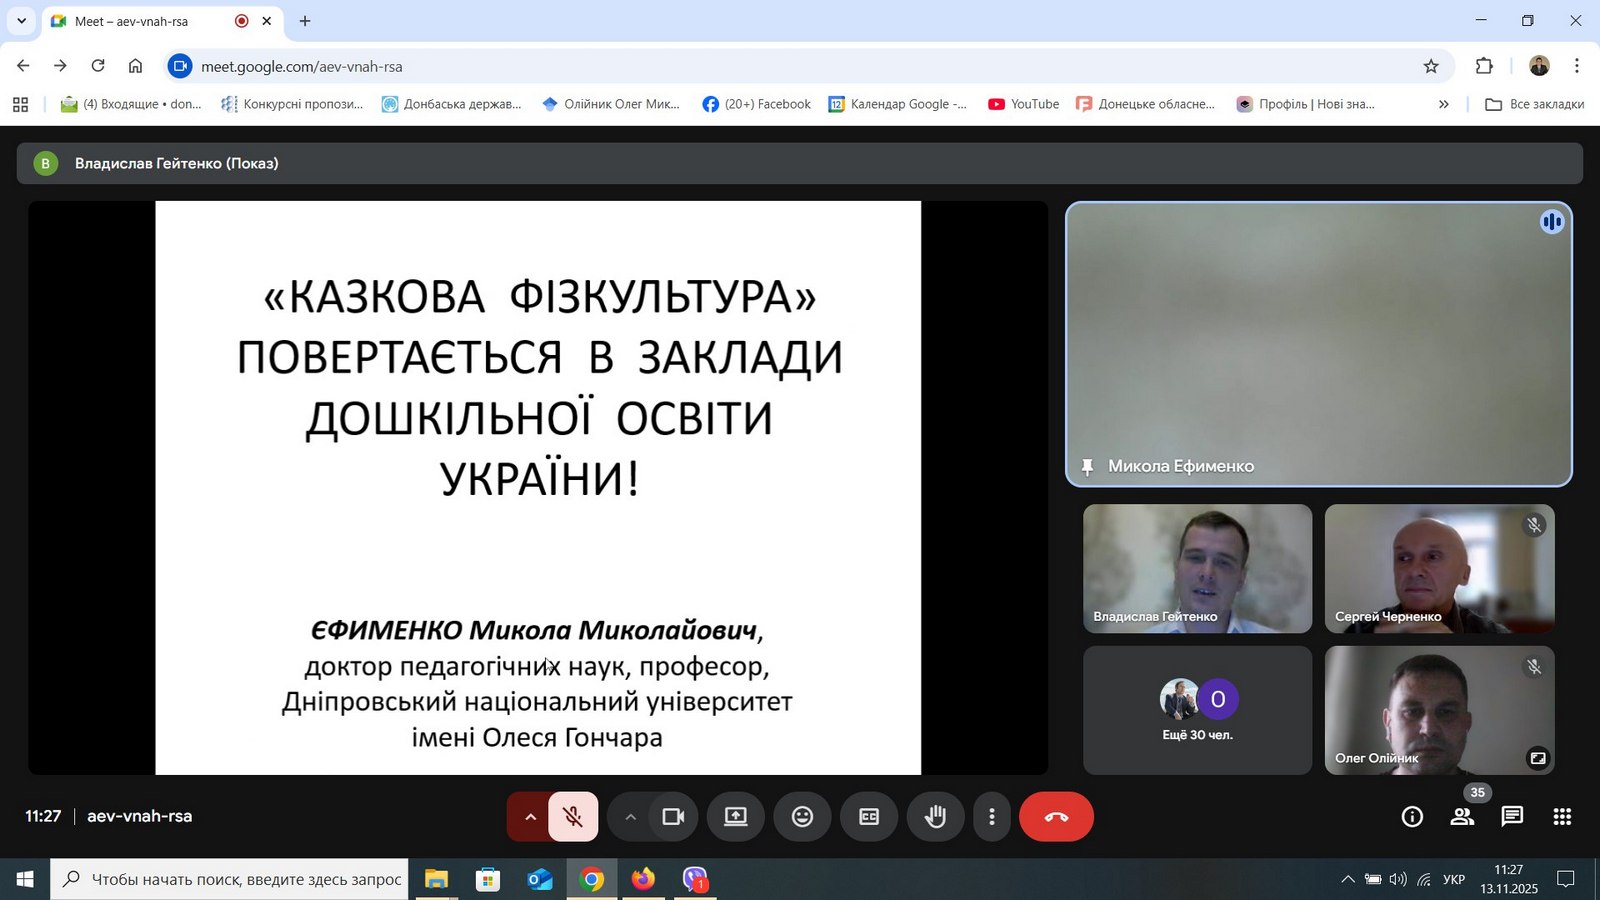
Task: Click the red leave call button
Action: point(1056,817)
